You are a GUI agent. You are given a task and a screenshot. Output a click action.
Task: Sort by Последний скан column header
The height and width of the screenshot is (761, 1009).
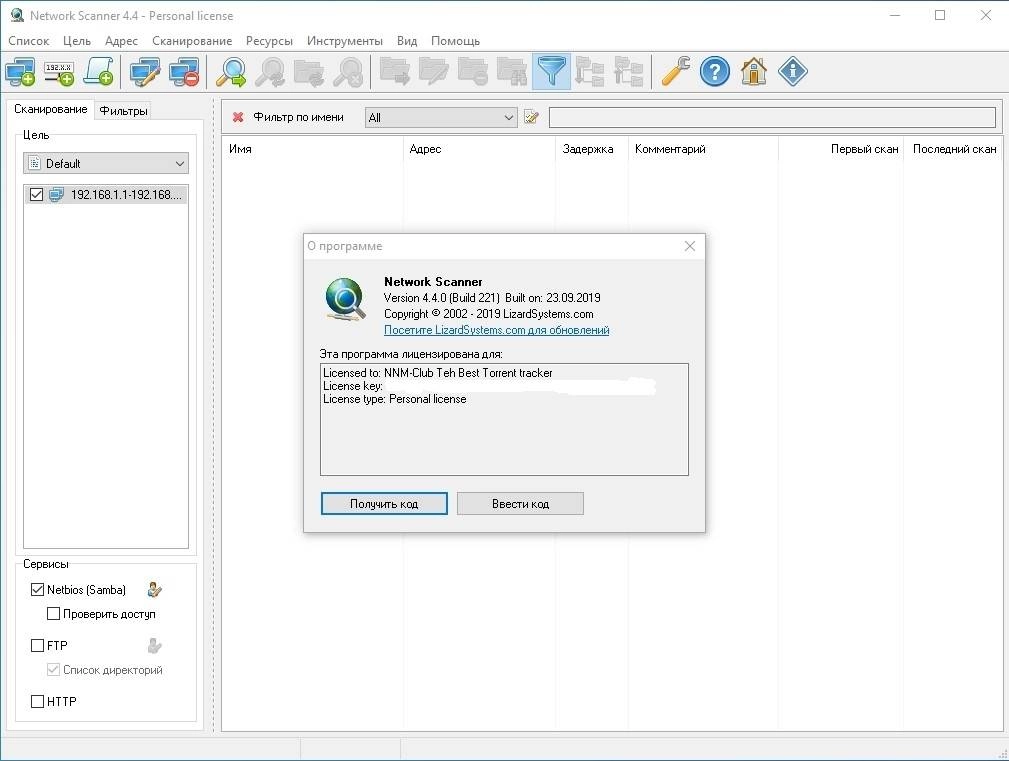pyautogui.click(x=954, y=149)
